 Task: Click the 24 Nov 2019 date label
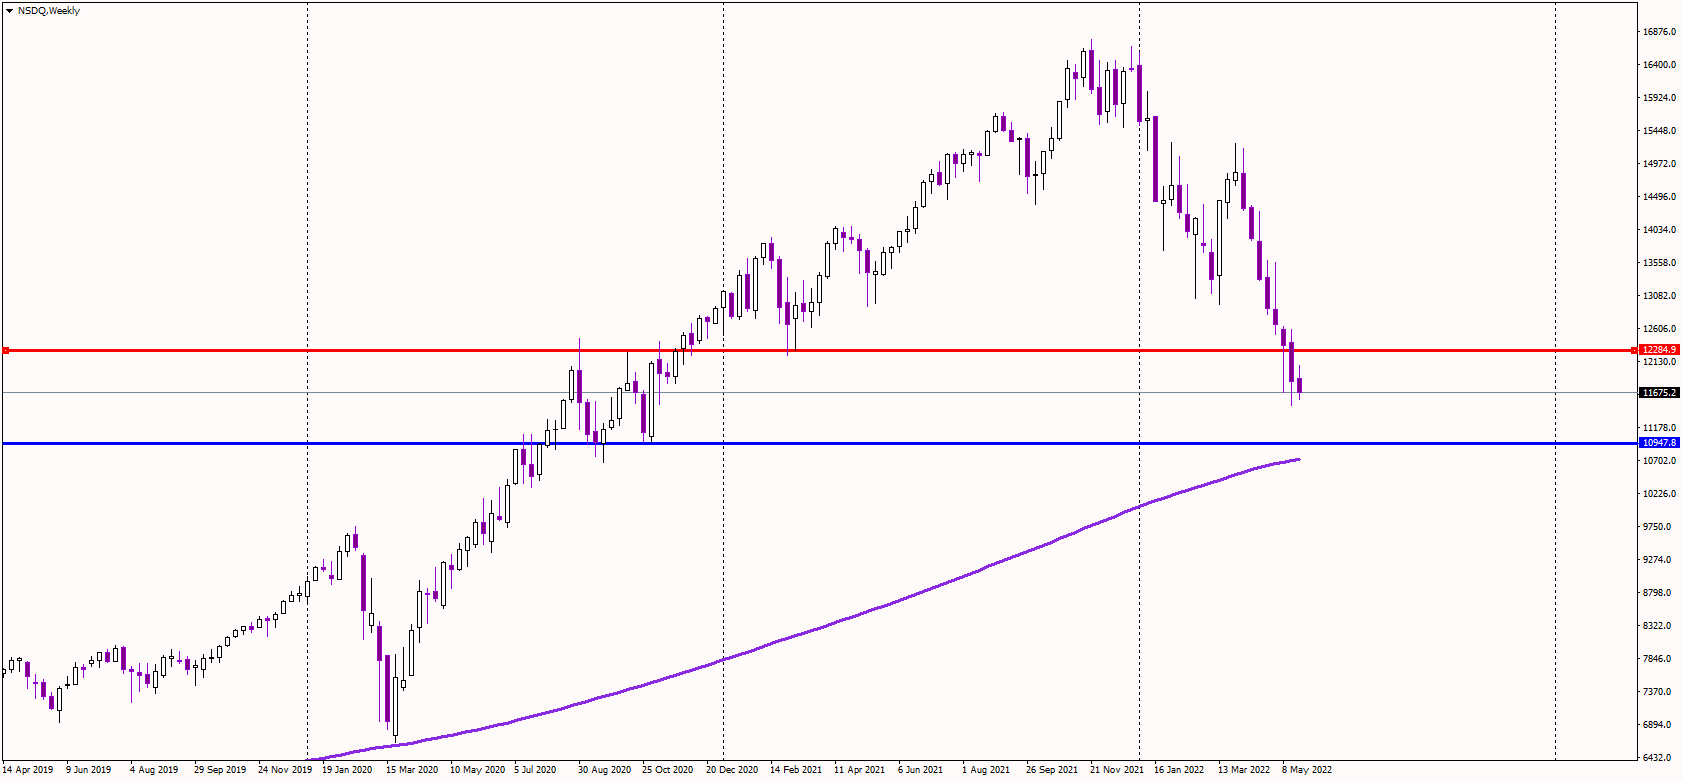[x=285, y=770]
